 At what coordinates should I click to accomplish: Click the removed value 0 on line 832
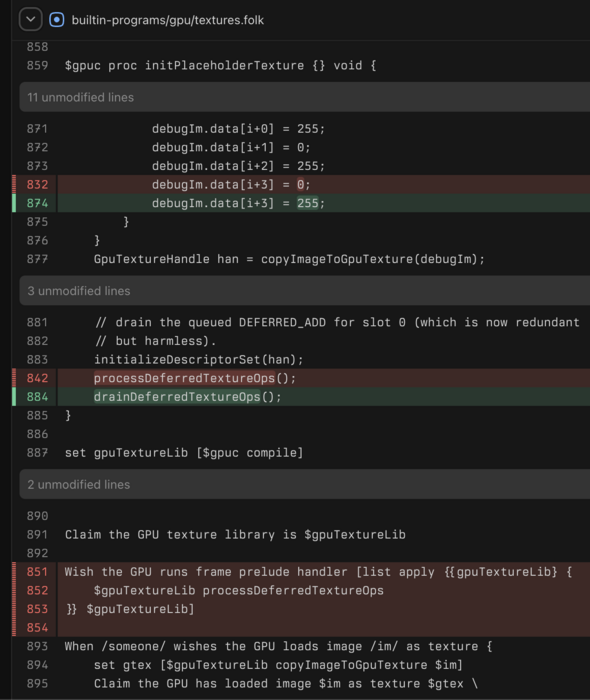[301, 184]
